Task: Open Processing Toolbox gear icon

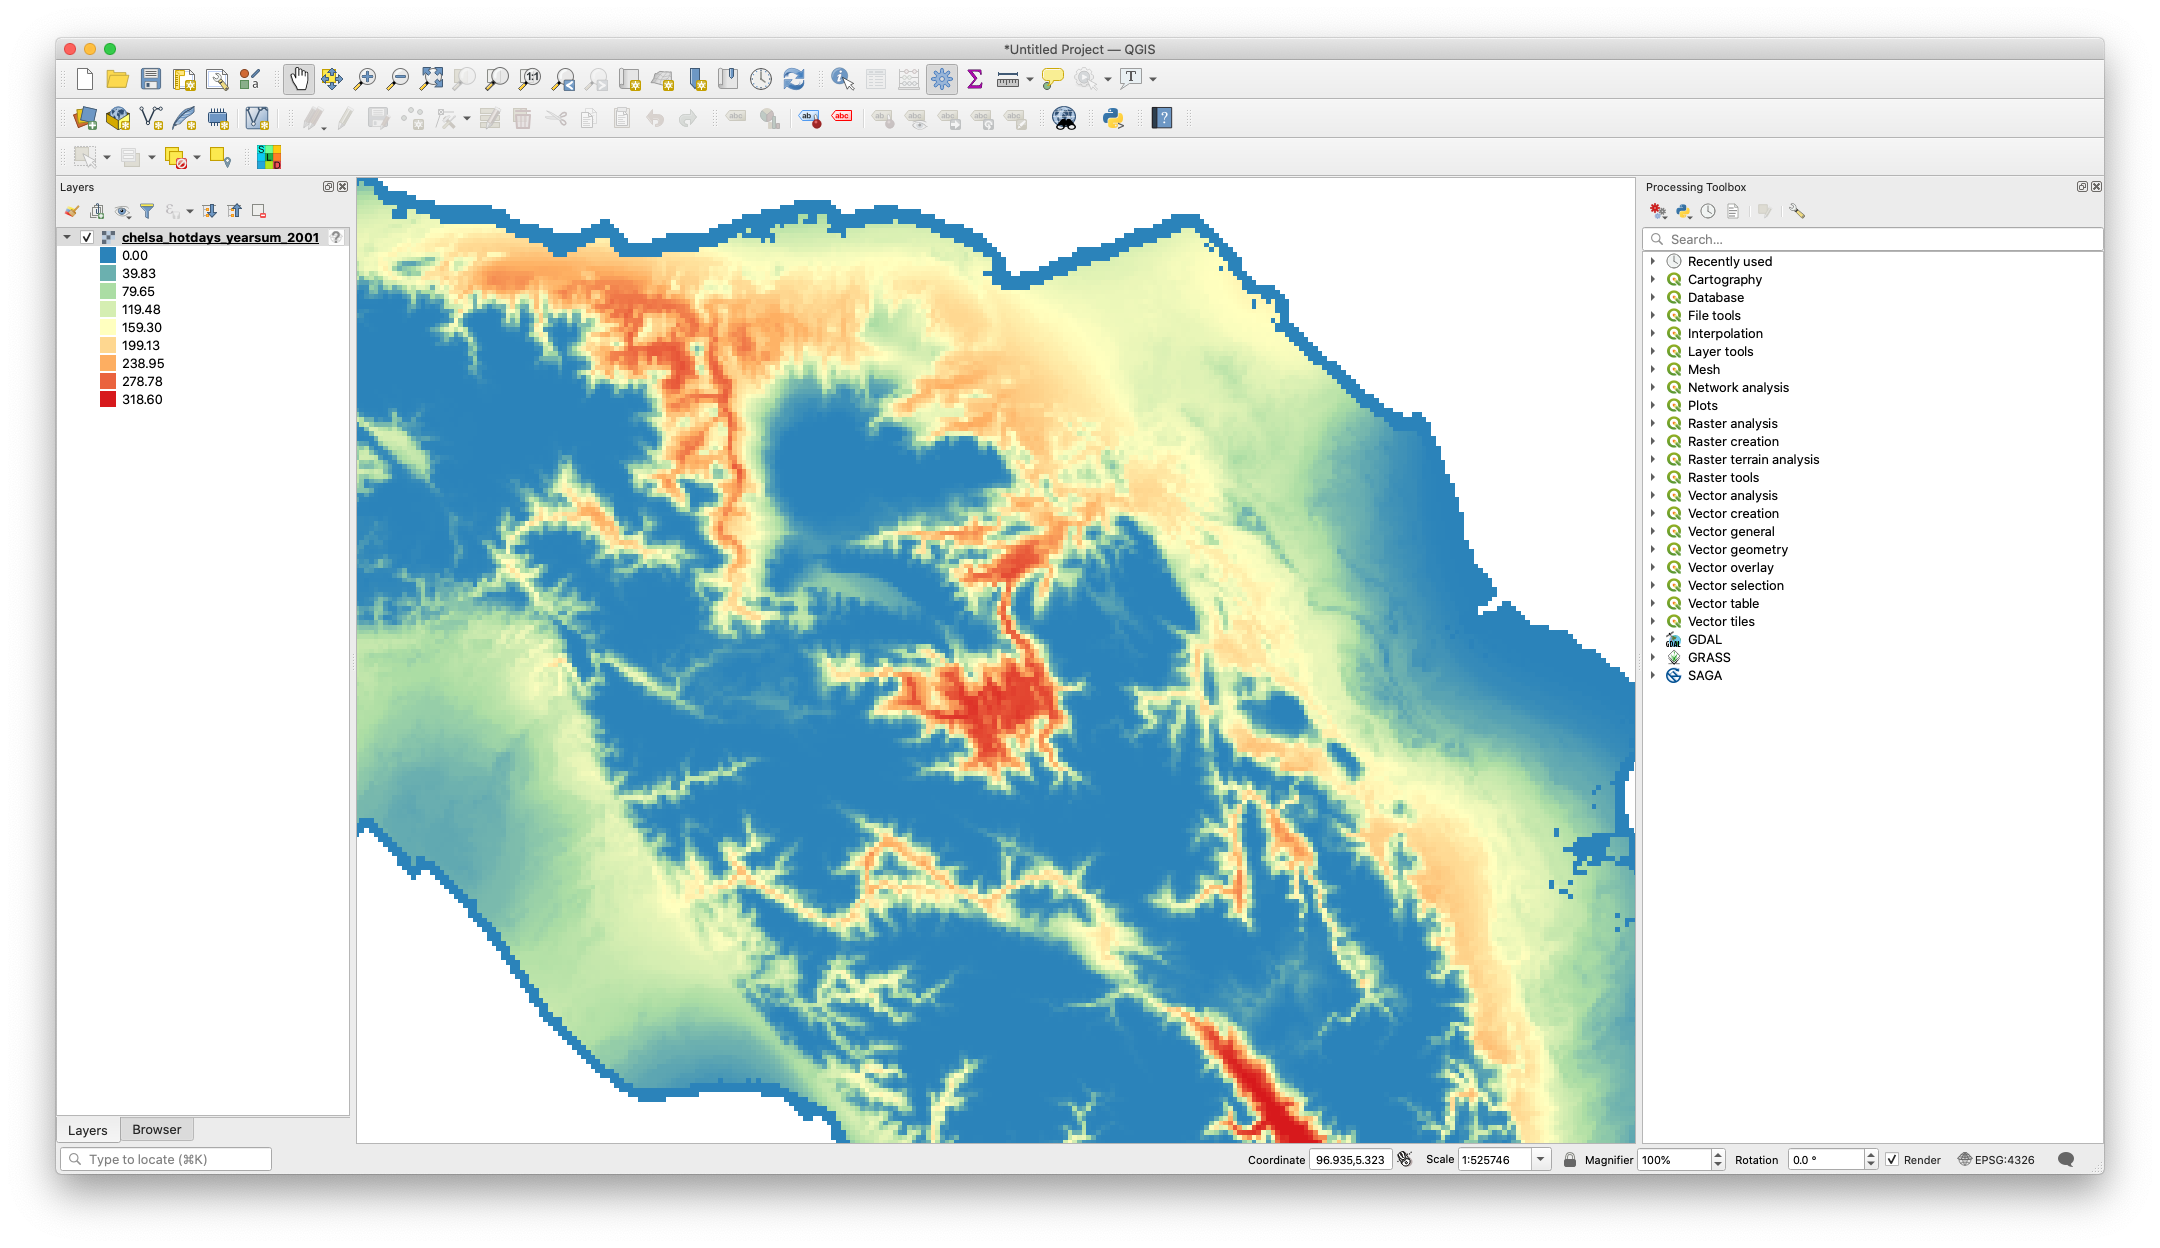Action: (941, 79)
